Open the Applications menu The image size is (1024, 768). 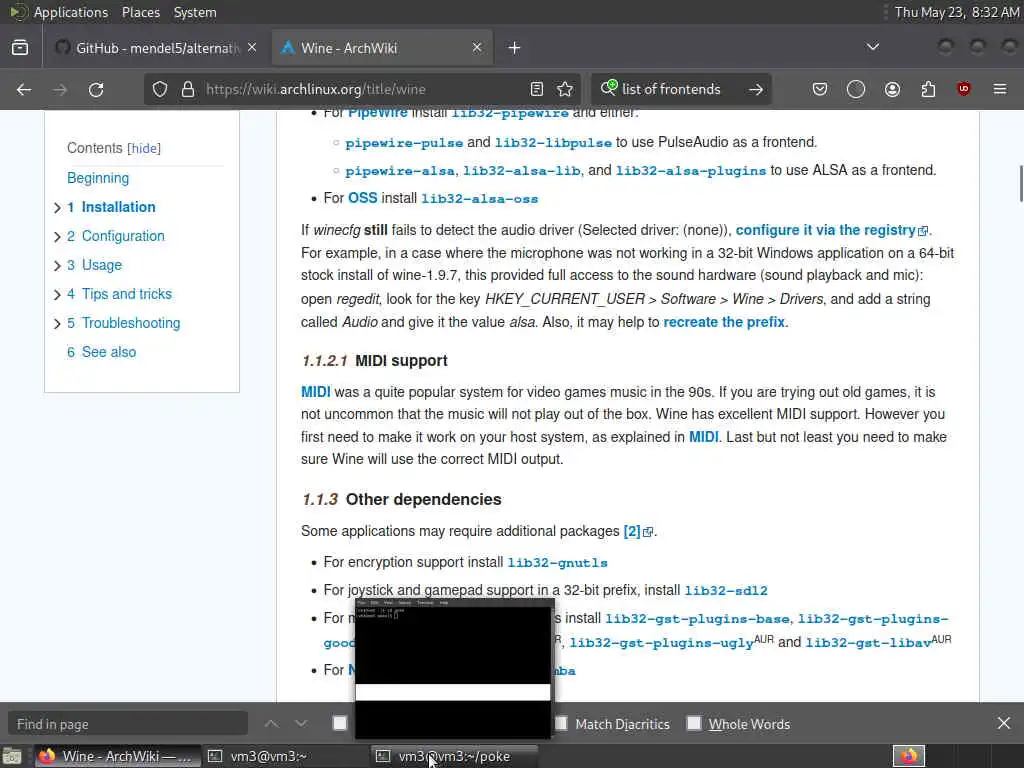coord(71,12)
